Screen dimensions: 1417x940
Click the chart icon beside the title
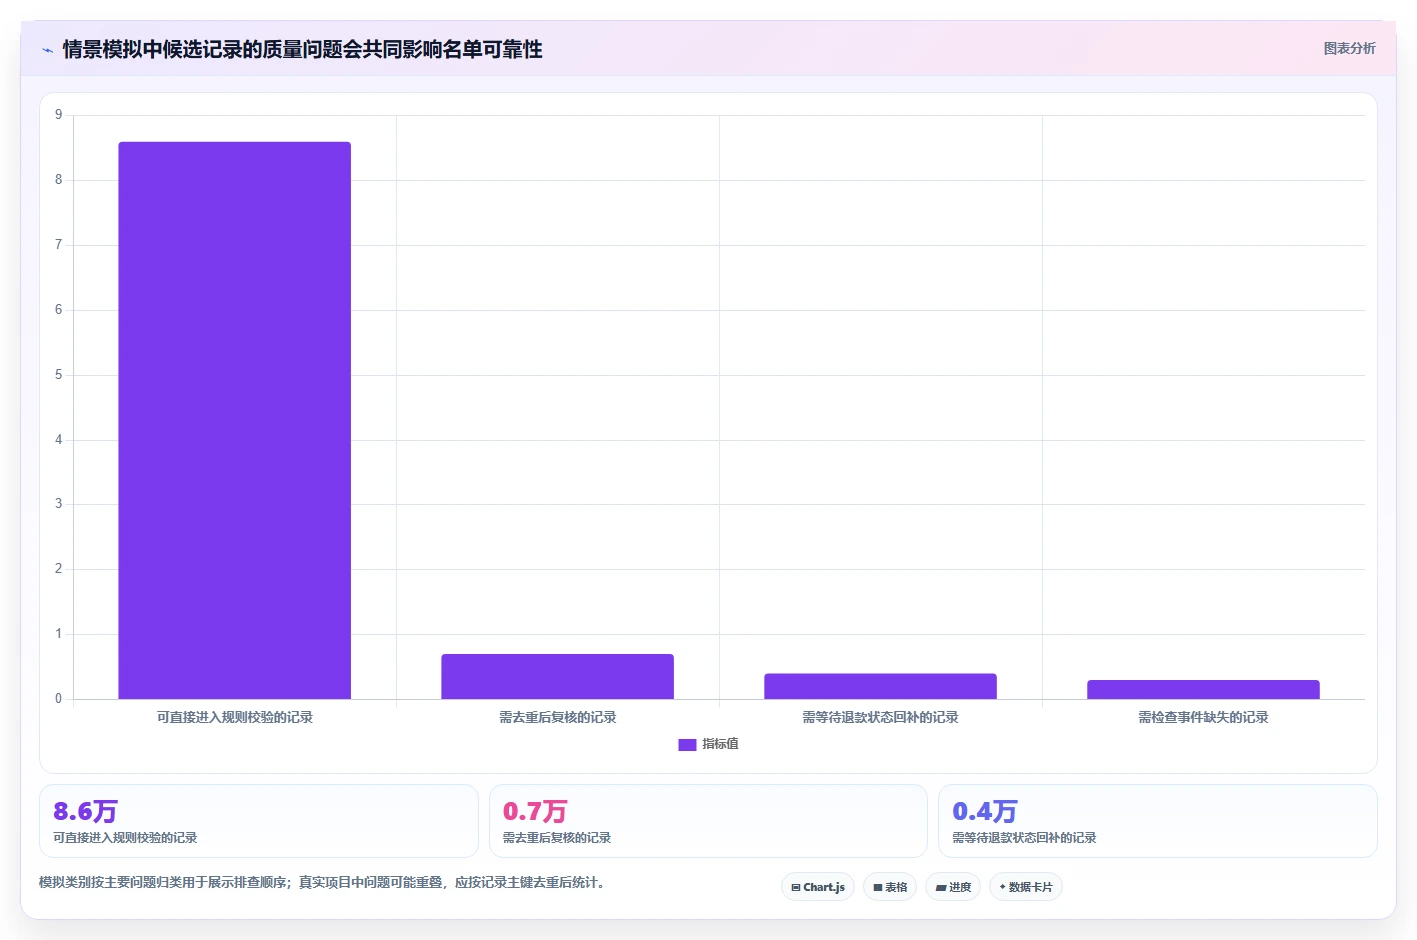tap(47, 50)
